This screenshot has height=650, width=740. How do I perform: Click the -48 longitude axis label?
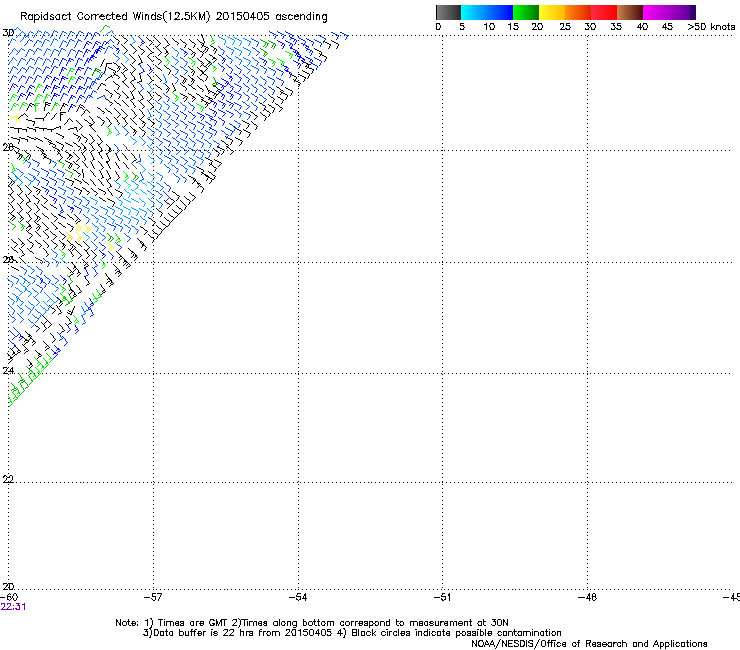587,597
